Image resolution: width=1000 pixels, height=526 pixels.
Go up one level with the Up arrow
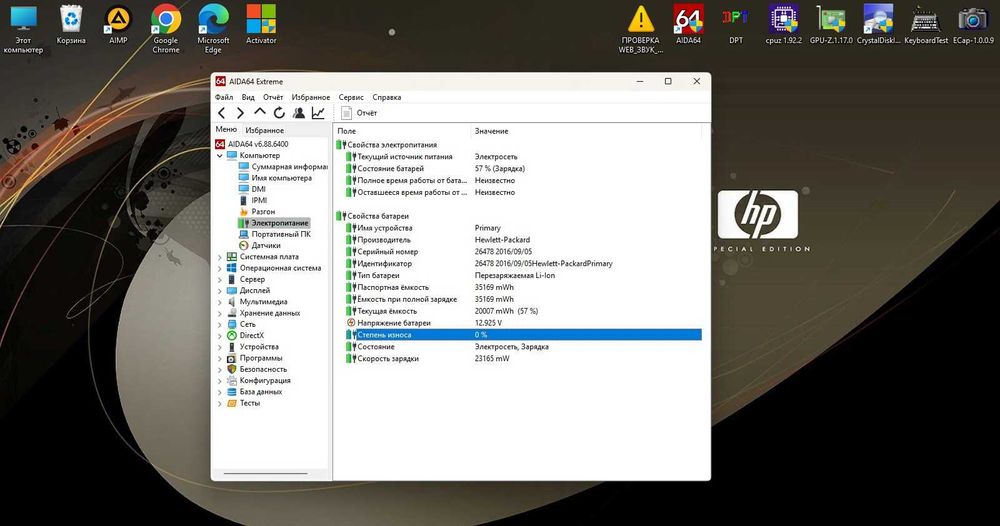tap(260, 113)
